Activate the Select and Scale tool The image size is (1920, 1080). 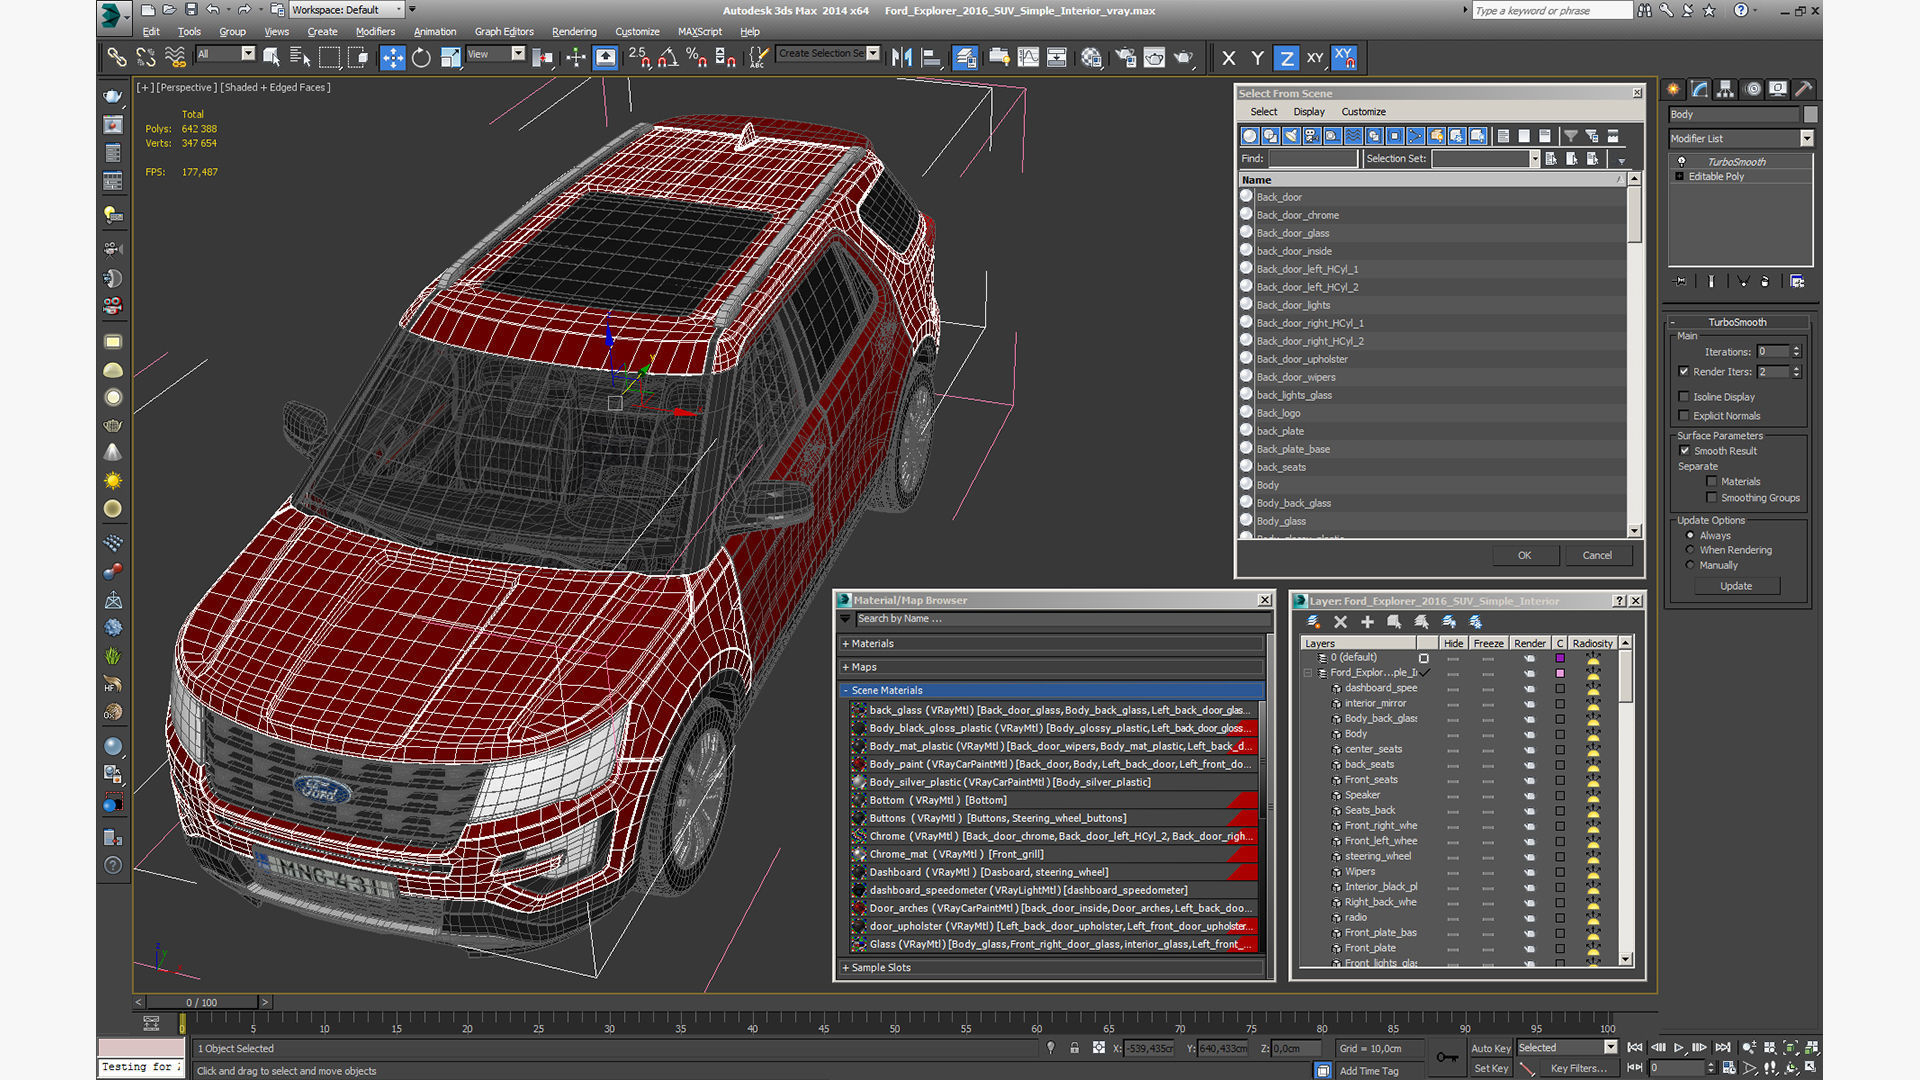coord(450,57)
